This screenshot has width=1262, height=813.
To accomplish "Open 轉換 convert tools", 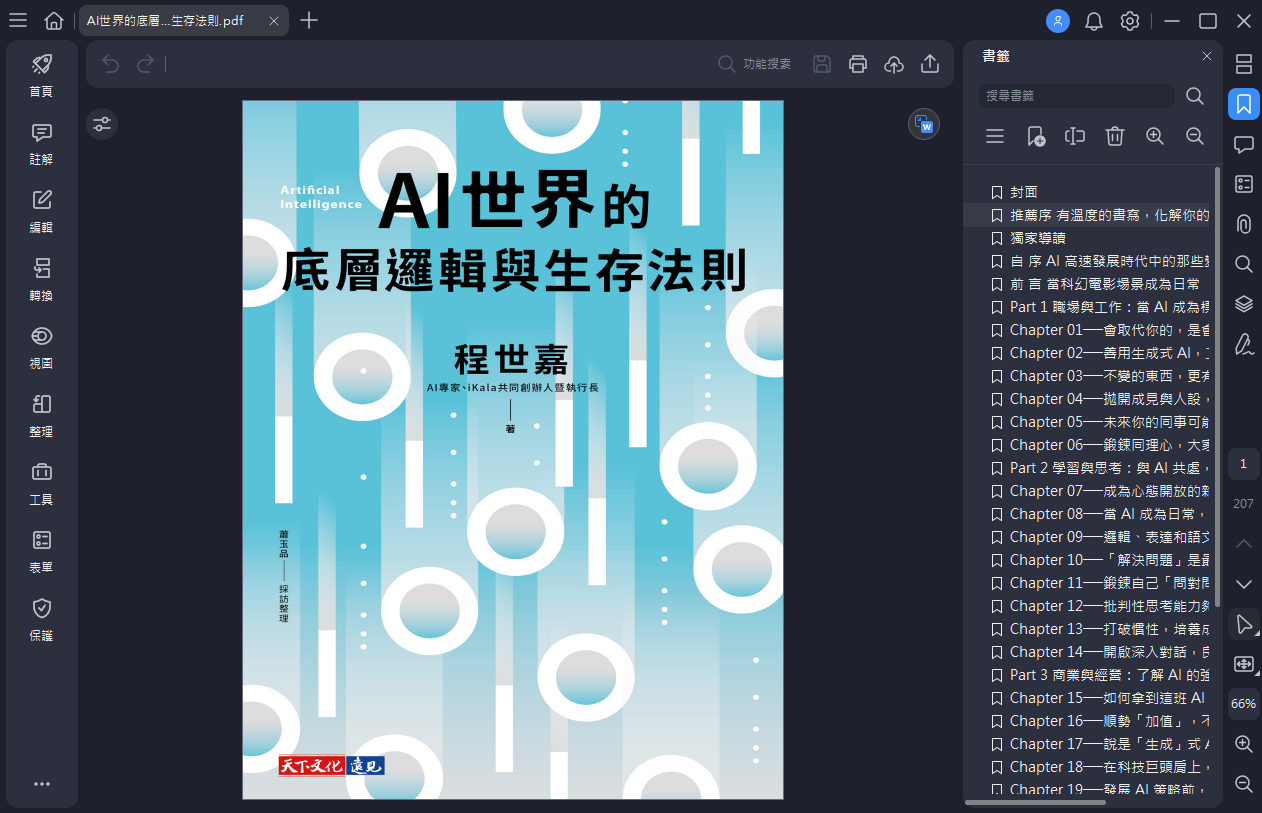I will (41, 280).
